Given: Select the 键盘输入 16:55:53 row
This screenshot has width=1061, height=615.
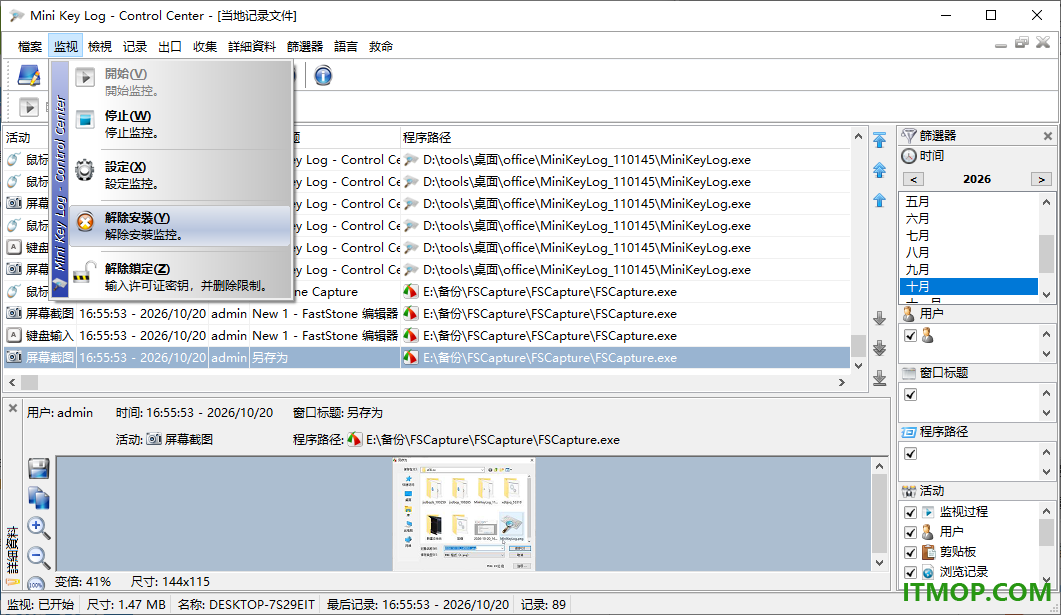Looking at the screenshot, I should click(x=427, y=336).
